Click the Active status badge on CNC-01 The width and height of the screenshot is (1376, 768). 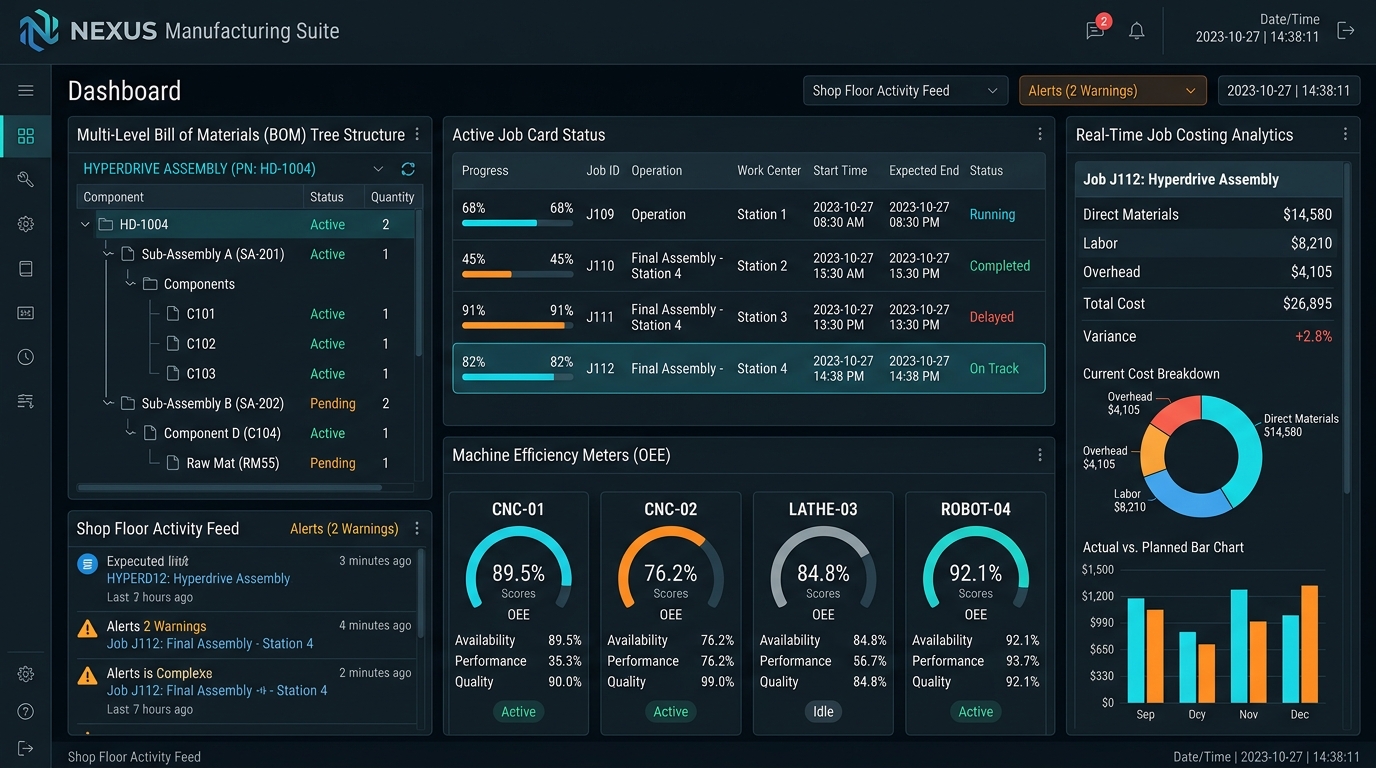(x=518, y=712)
